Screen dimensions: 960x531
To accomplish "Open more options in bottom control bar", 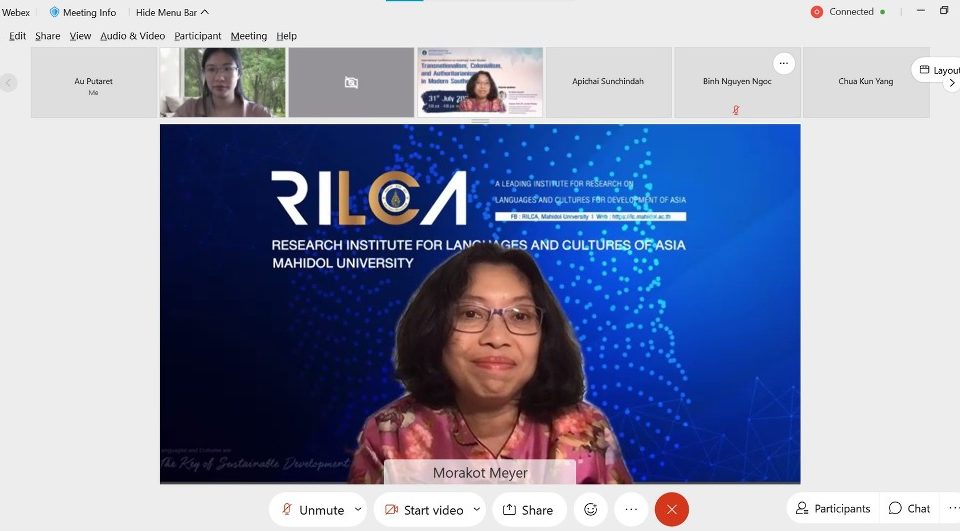I will pyautogui.click(x=631, y=509).
